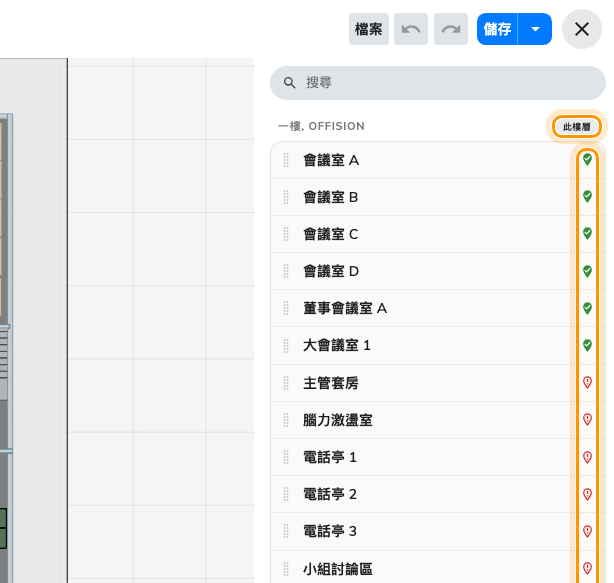The image size is (614, 583).
Task: Click green placed-pin icon for 會議室 B
Action: pyautogui.click(x=587, y=196)
